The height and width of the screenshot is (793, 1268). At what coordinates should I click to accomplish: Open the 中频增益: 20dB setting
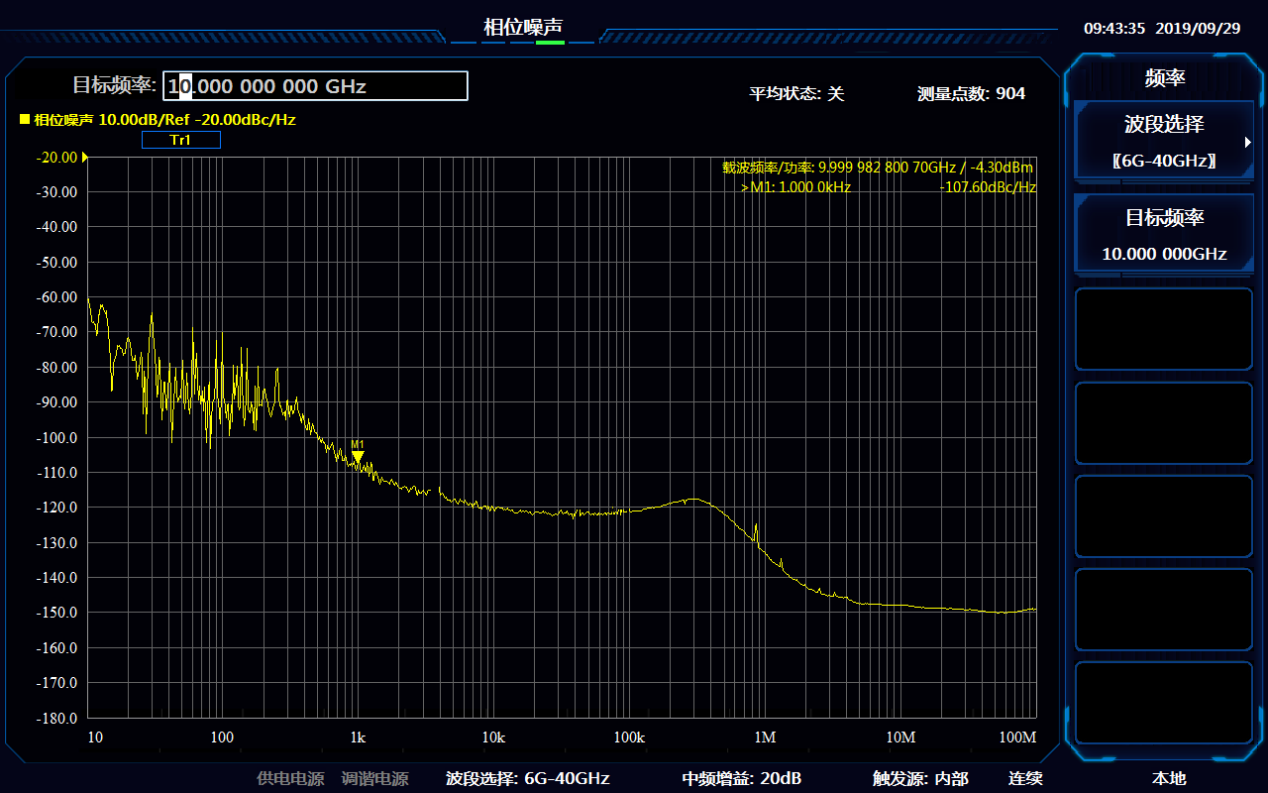coord(741,778)
